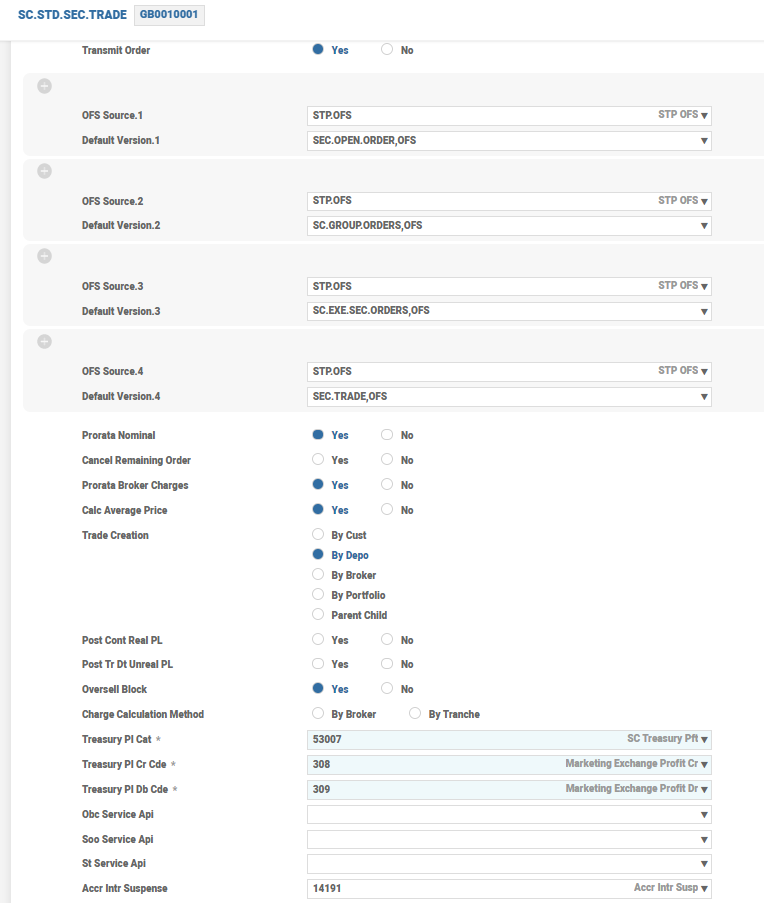
Task: Click the minus icon above OFS Source.1
Action: tap(44, 86)
